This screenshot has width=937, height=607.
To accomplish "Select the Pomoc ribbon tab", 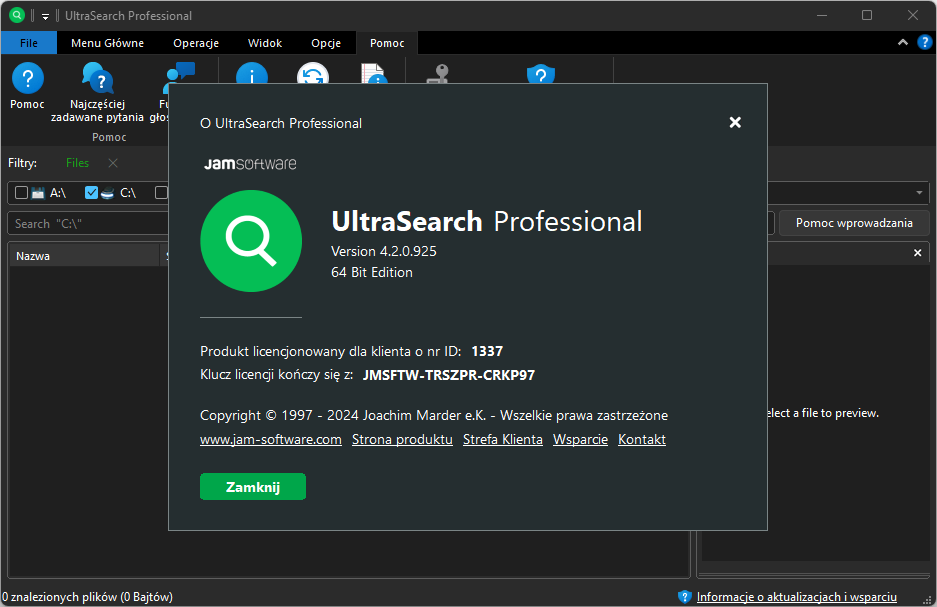I will [387, 43].
